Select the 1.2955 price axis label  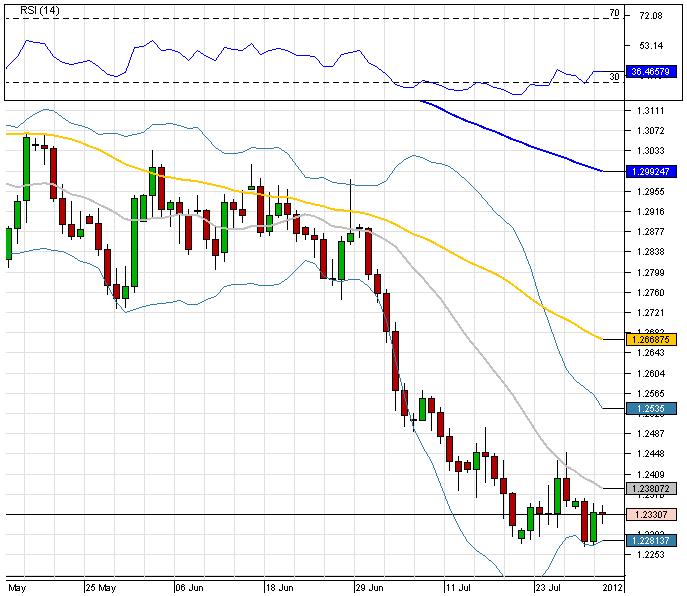tap(650, 192)
